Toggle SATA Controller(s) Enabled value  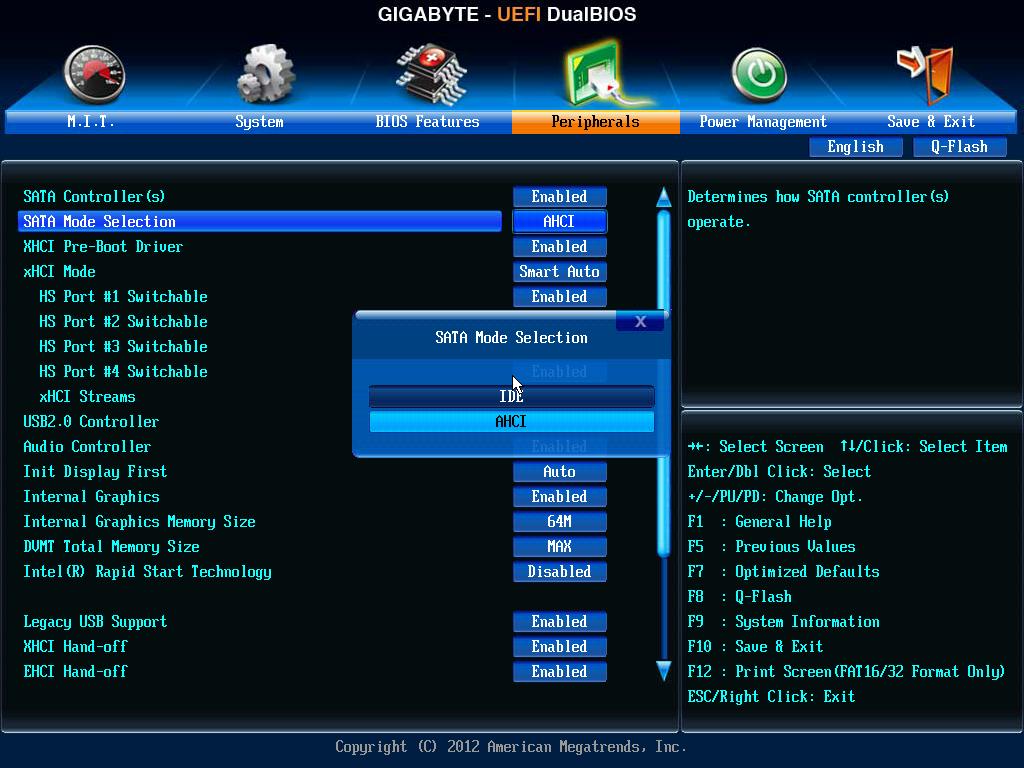(x=560, y=197)
